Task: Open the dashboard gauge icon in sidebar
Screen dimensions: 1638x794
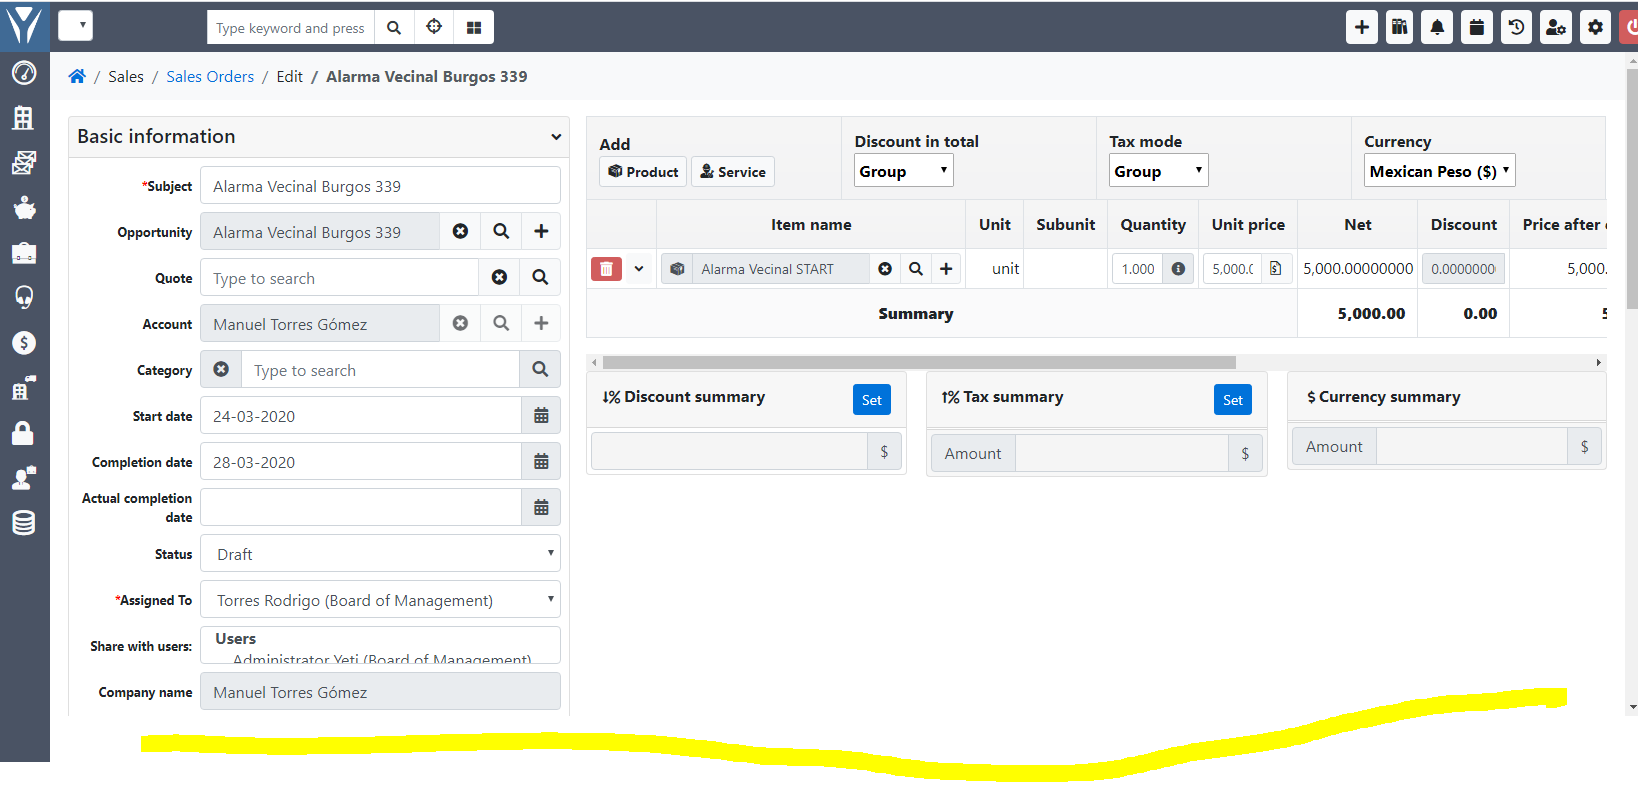Action: (x=24, y=73)
